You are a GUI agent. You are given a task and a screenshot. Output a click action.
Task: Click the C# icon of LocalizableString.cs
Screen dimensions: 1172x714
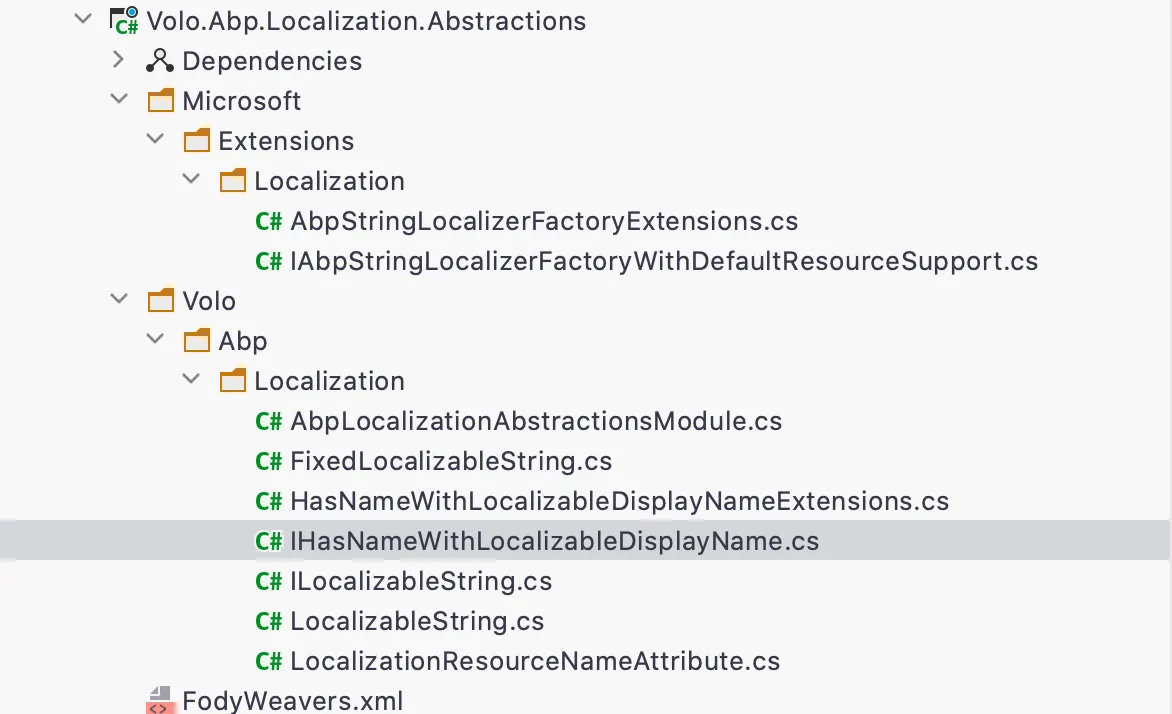[268, 621]
